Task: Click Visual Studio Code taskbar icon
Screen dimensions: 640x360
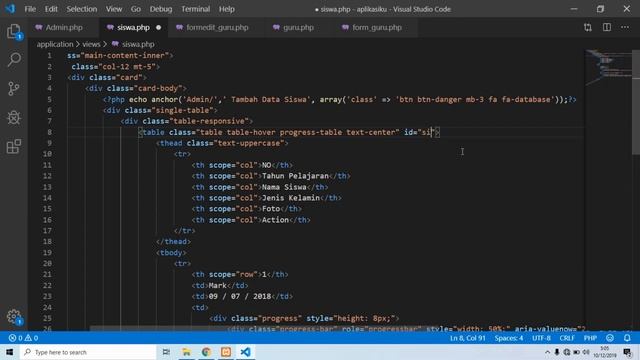Action: coord(245,352)
